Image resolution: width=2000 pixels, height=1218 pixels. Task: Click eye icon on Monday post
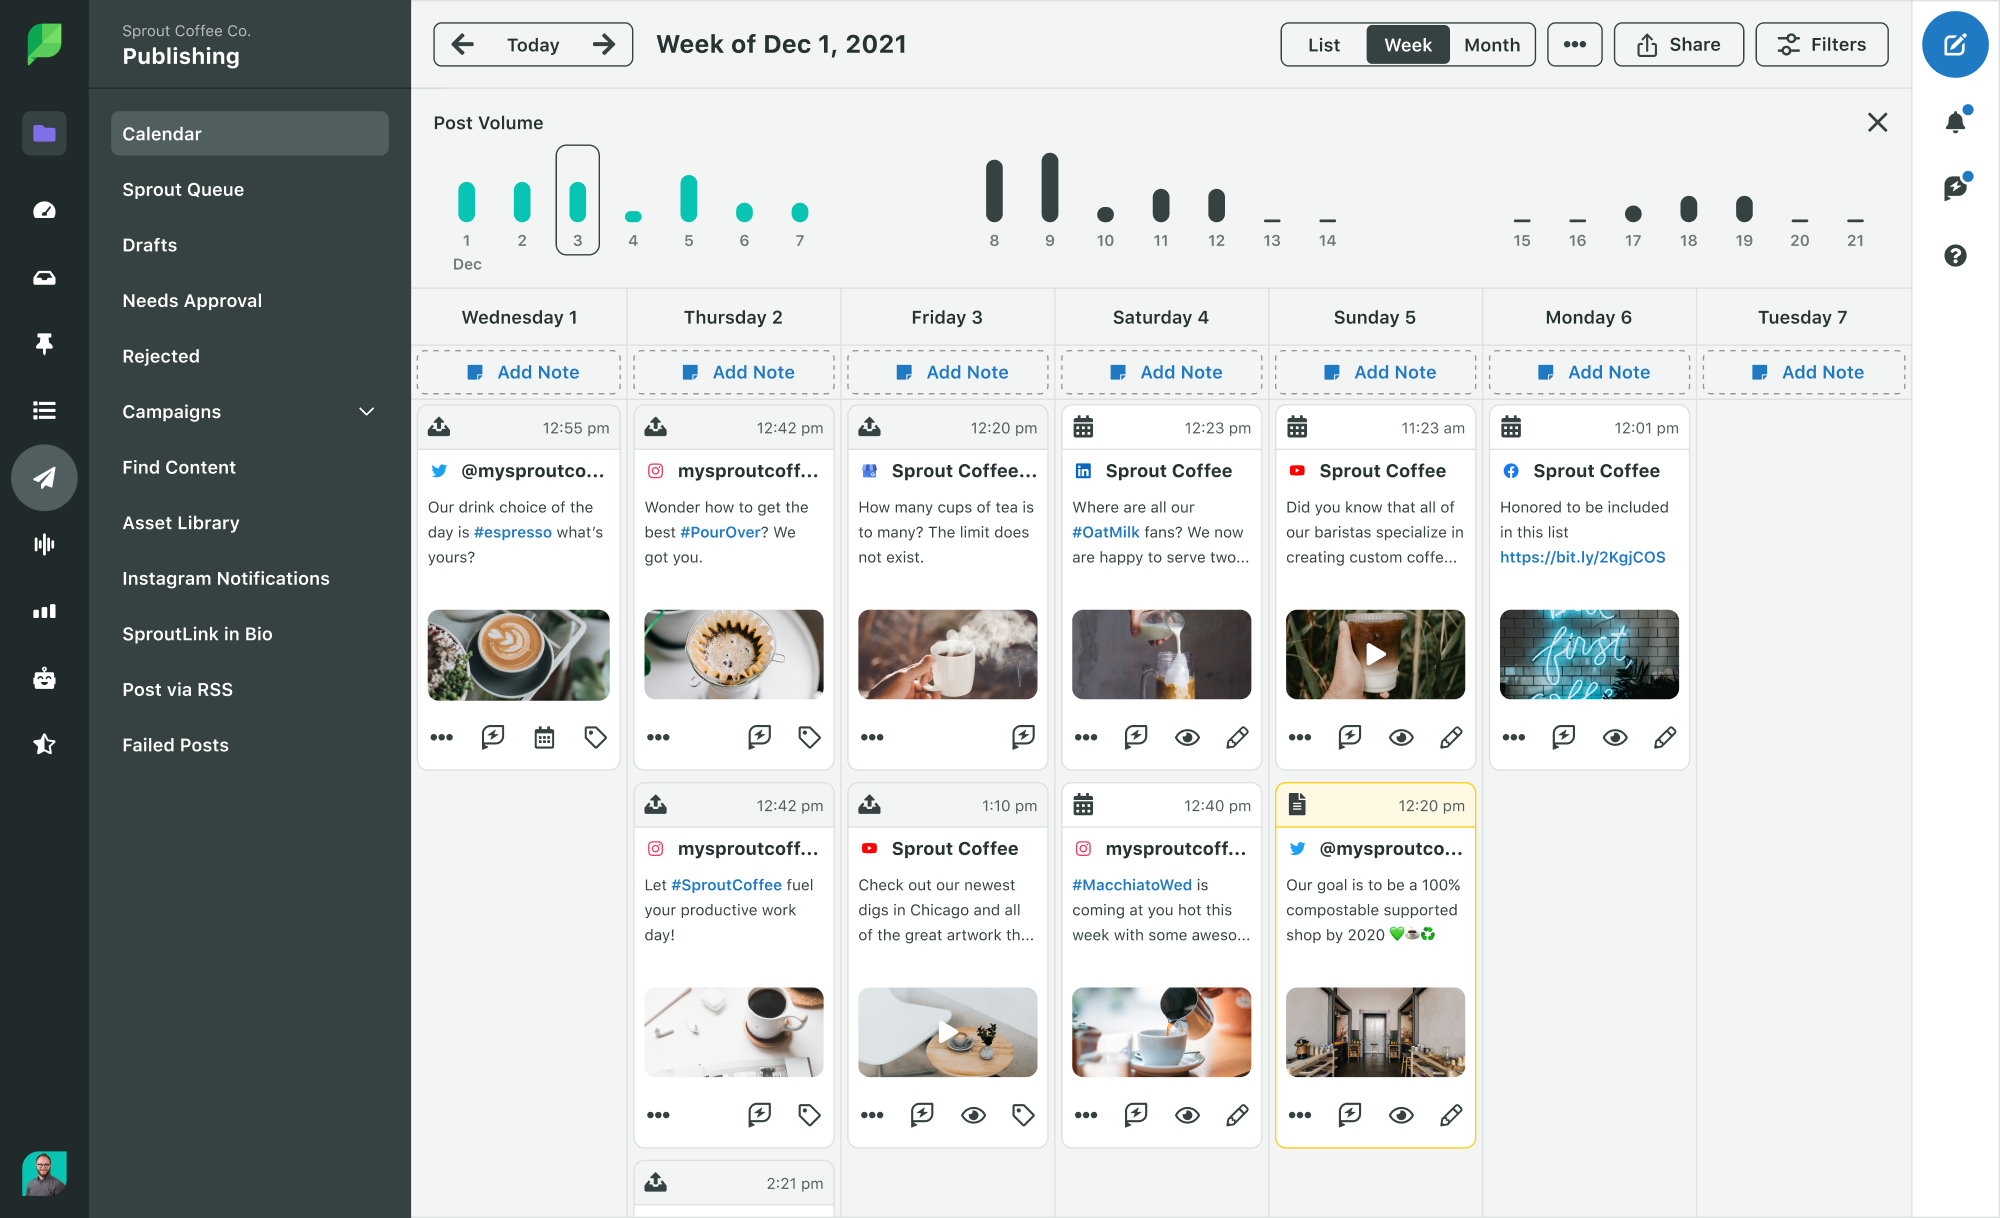[1616, 737]
